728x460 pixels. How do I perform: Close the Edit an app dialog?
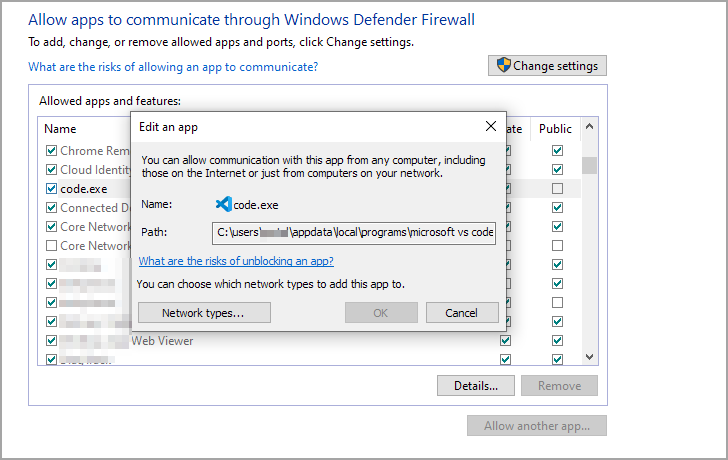click(x=490, y=127)
